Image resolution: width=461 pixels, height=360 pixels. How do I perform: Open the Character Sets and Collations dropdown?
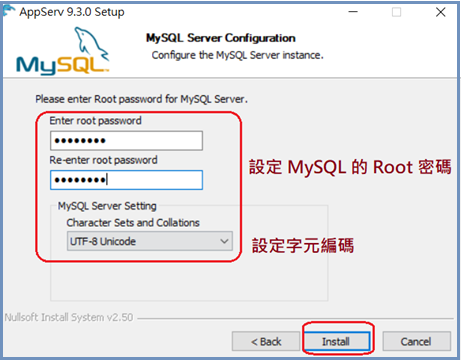click(x=150, y=241)
